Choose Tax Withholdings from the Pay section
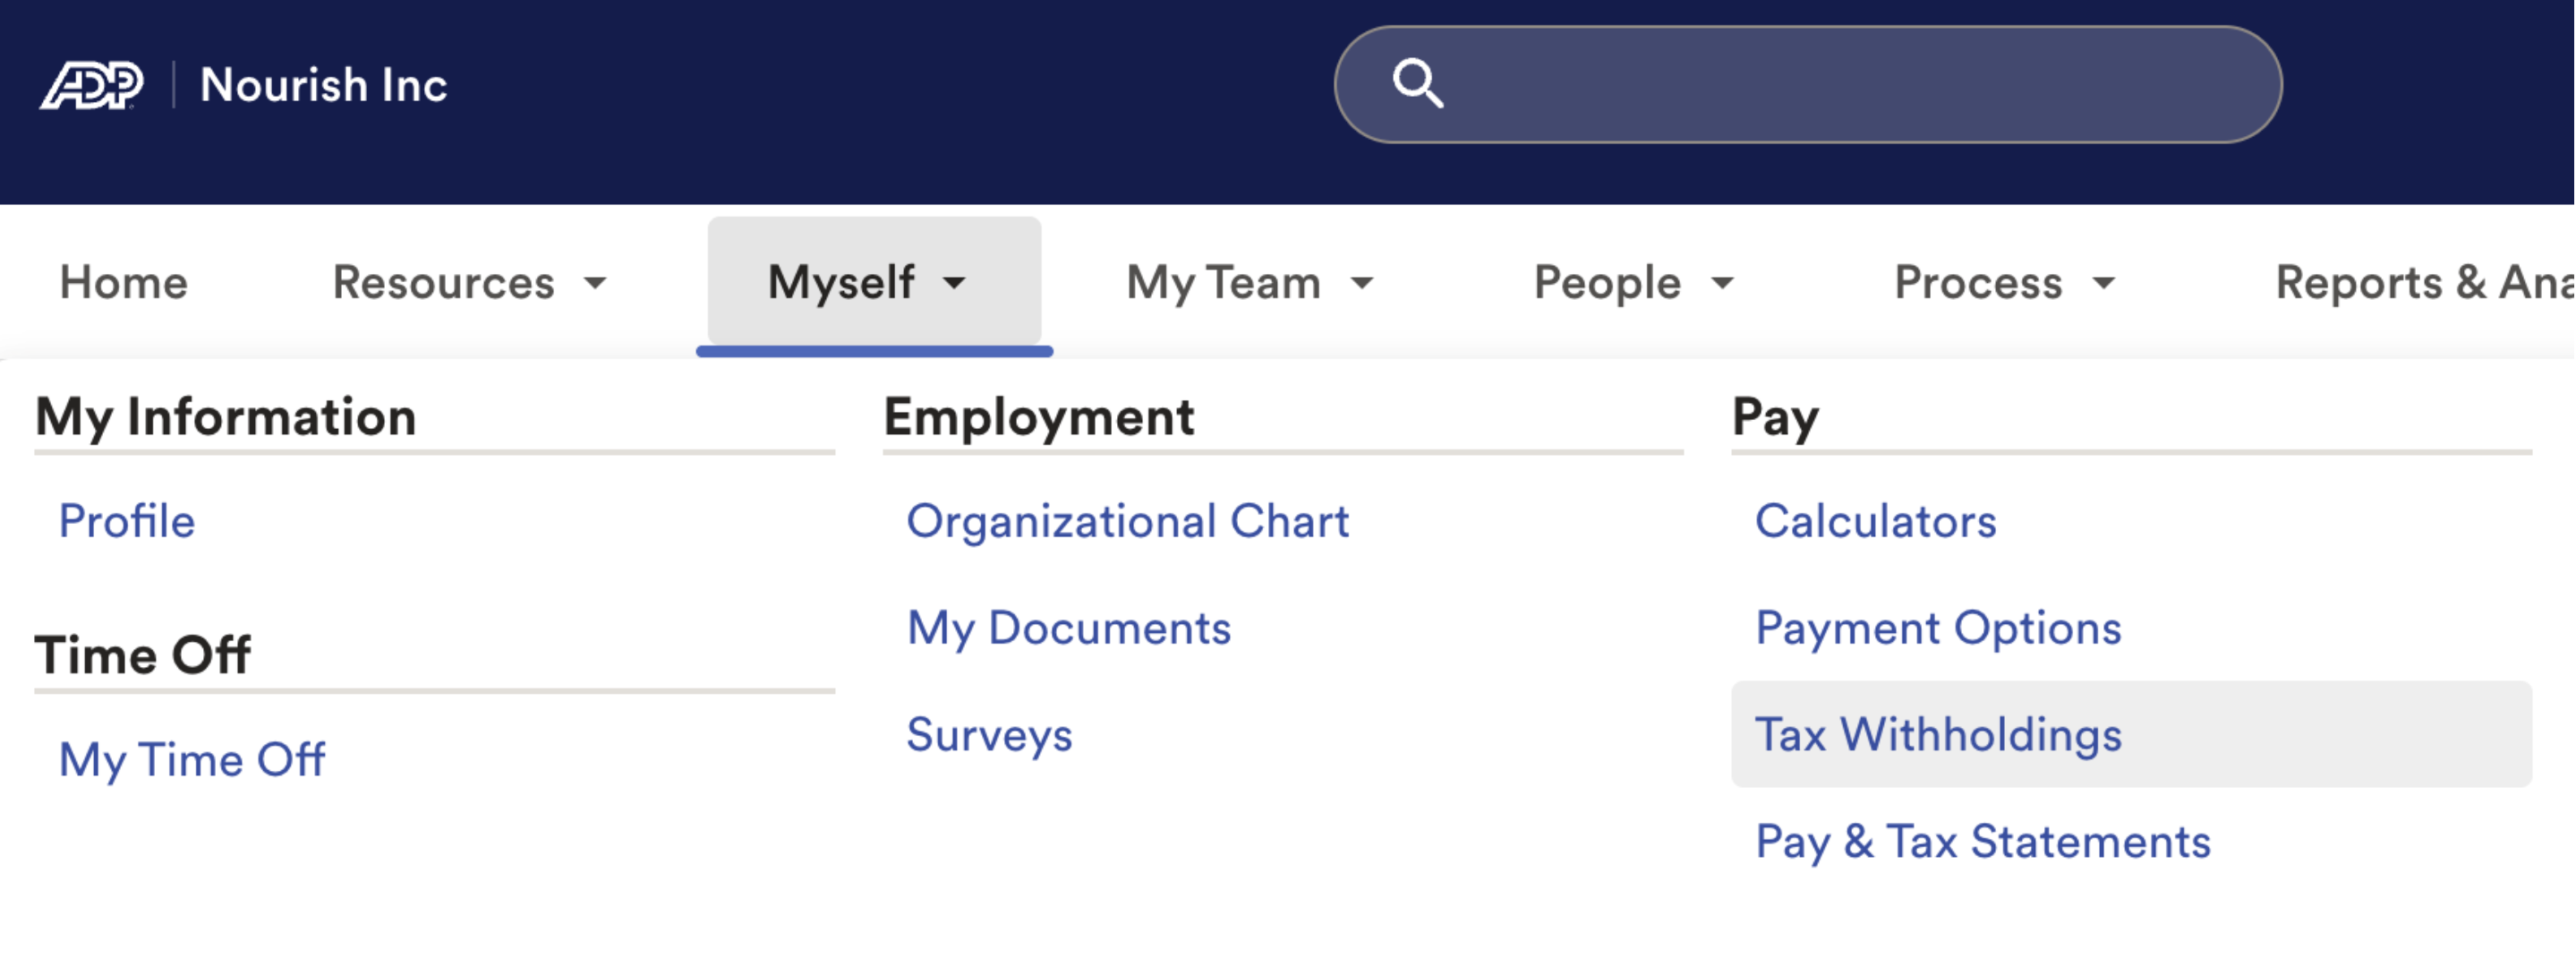The height and width of the screenshot is (967, 2576). [1937, 735]
